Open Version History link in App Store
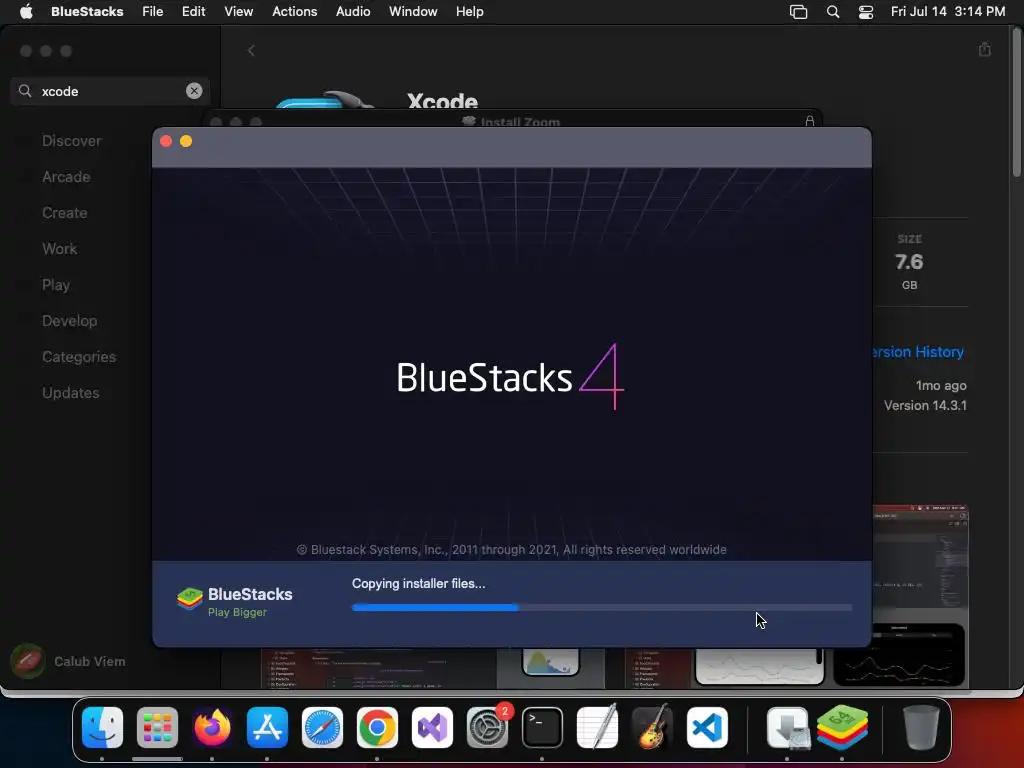Viewport: 1024px width, 768px height. [918, 352]
